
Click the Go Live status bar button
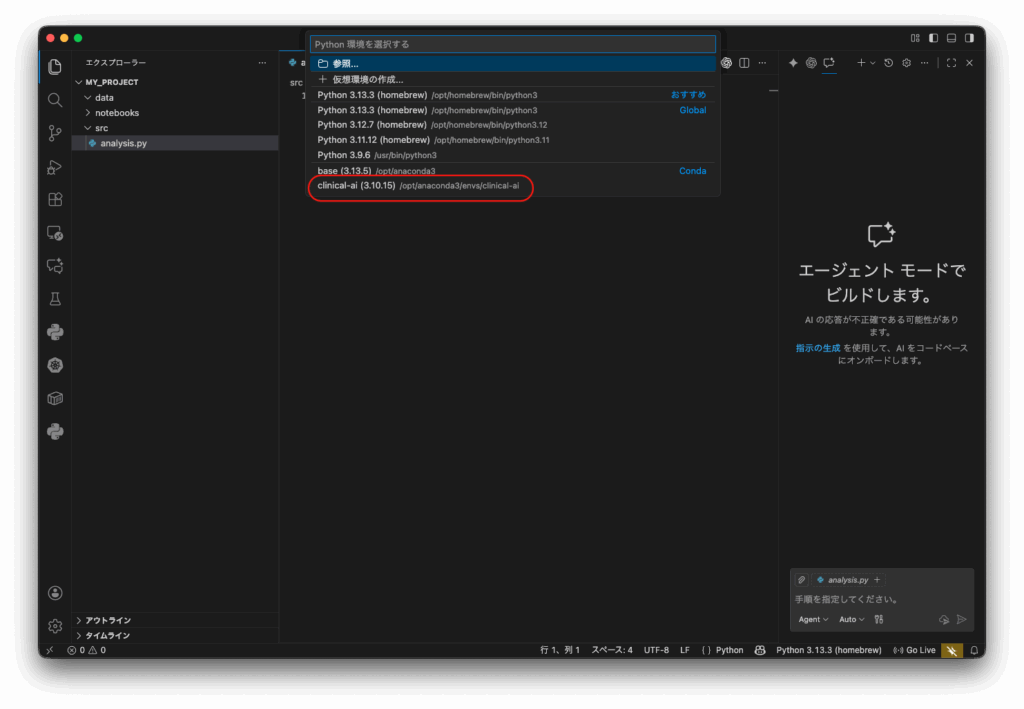[914, 650]
